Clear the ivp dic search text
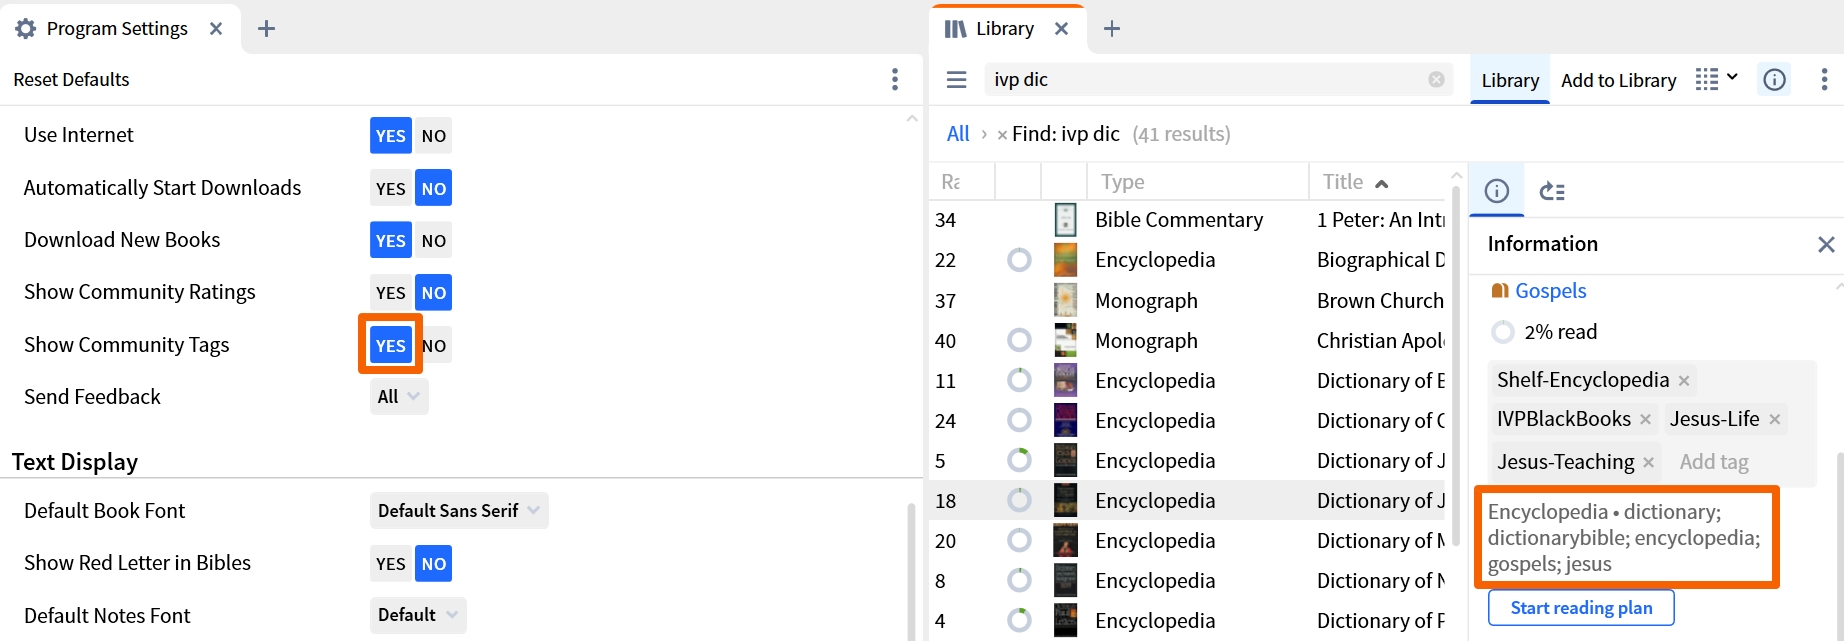This screenshot has width=1844, height=641. [x=1436, y=79]
